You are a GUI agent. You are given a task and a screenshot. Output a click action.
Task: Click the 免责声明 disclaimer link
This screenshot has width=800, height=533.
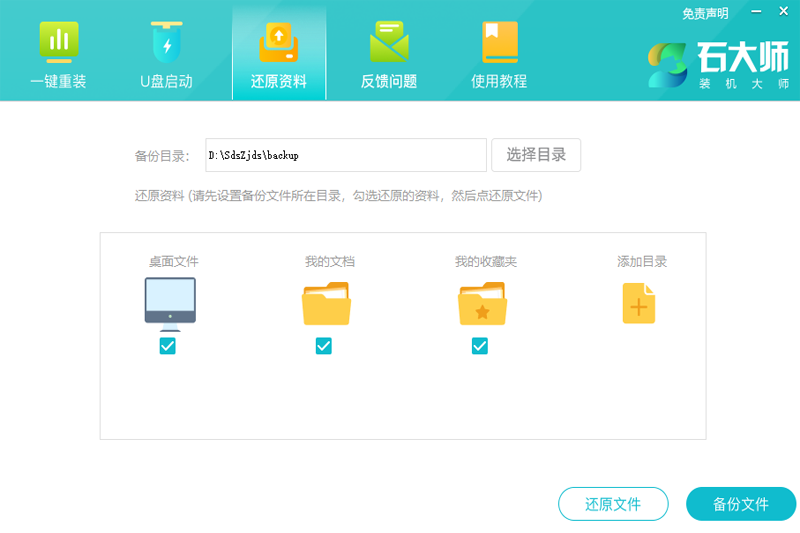(705, 13)
